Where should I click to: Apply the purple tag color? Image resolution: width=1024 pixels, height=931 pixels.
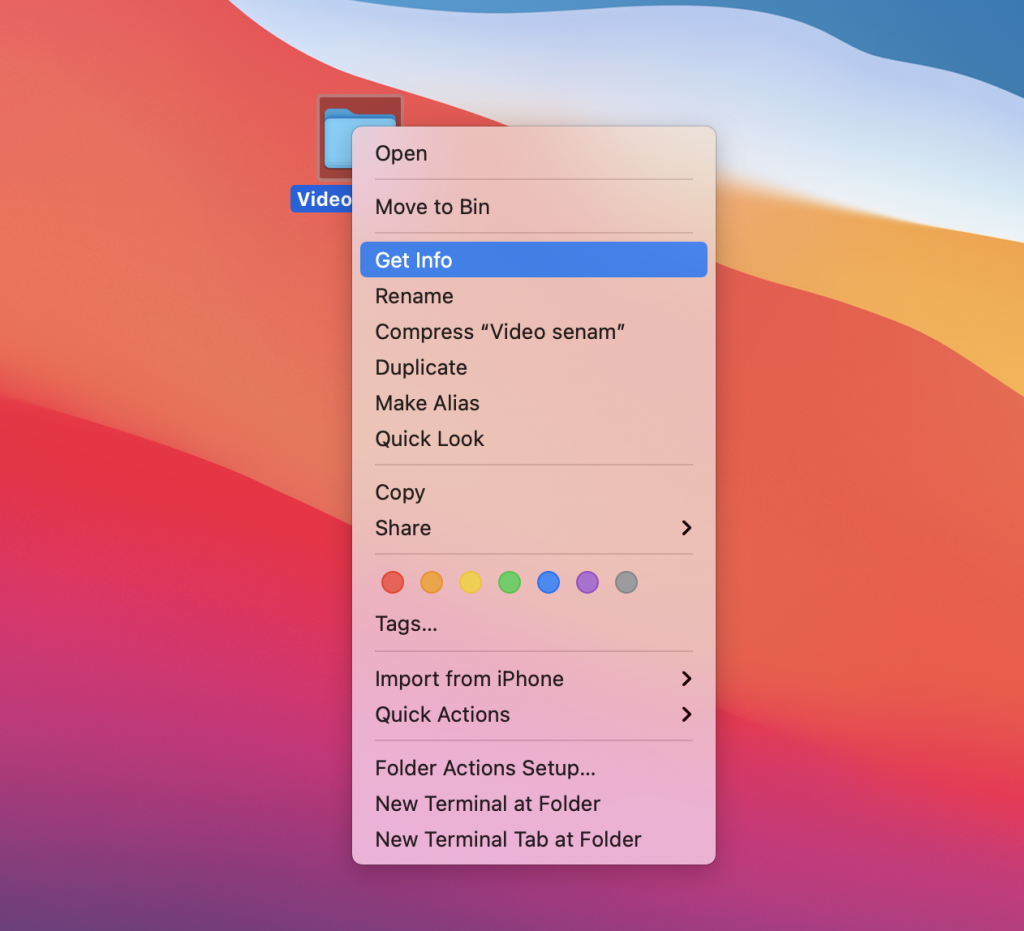(587, 582)
